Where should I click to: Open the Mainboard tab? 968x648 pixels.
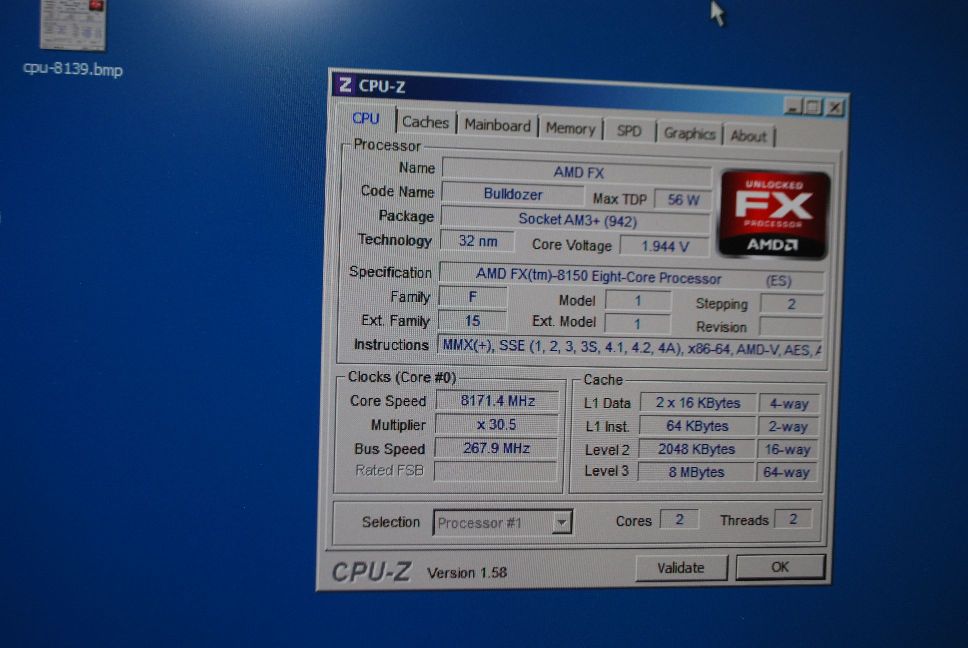(x=497, y=125)
